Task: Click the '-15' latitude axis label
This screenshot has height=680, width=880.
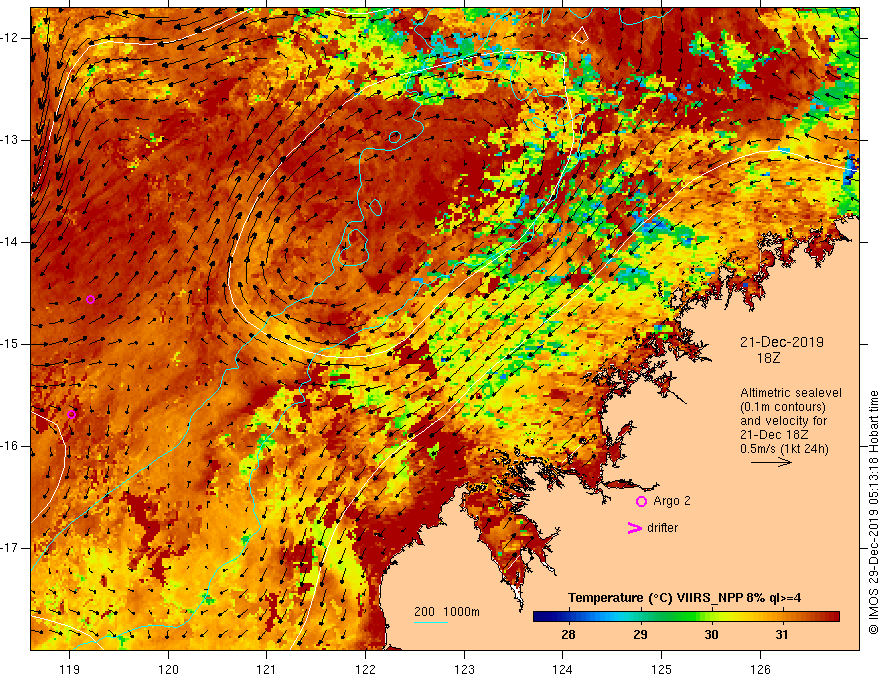Action: [x=10, y=344]
